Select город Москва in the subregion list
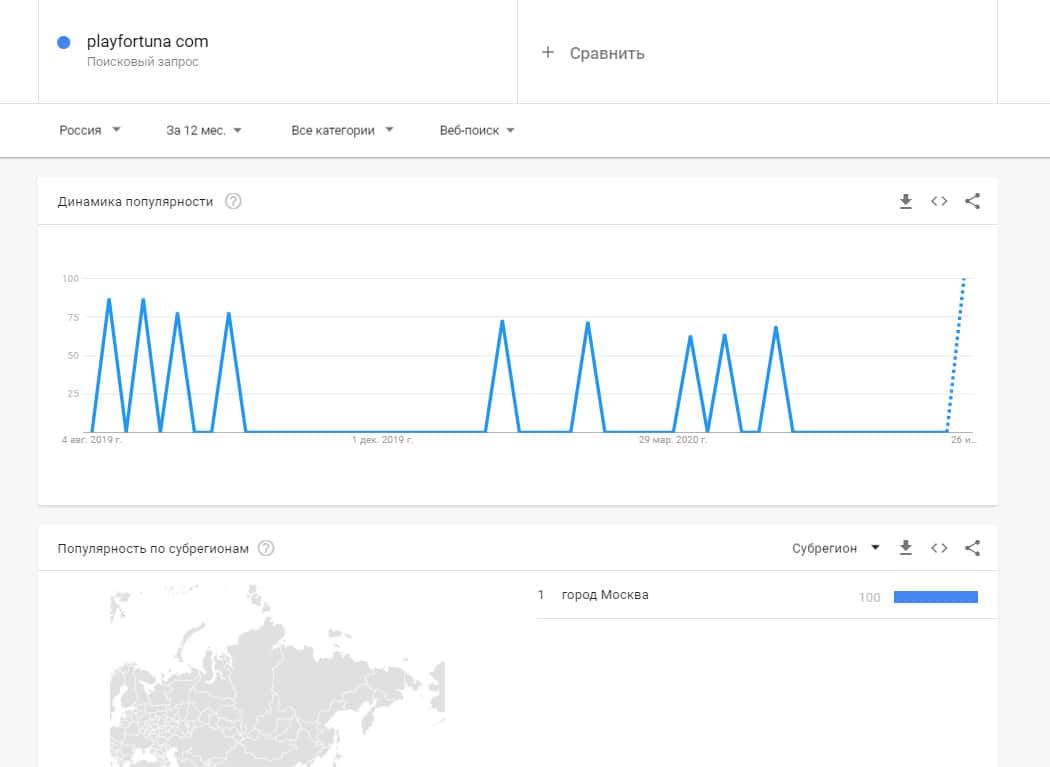Screen dimensions: 1050x767 pos(605,595)
